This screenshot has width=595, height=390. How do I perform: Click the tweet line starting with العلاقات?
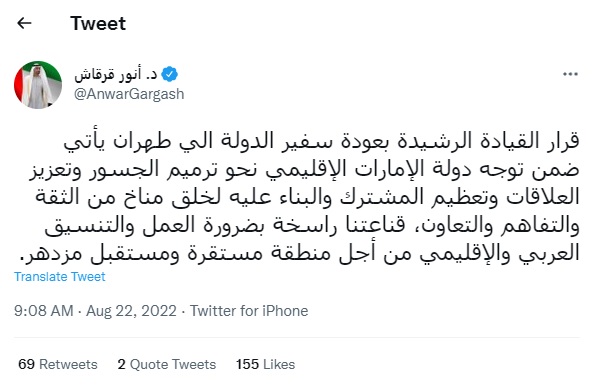[307, 197]
